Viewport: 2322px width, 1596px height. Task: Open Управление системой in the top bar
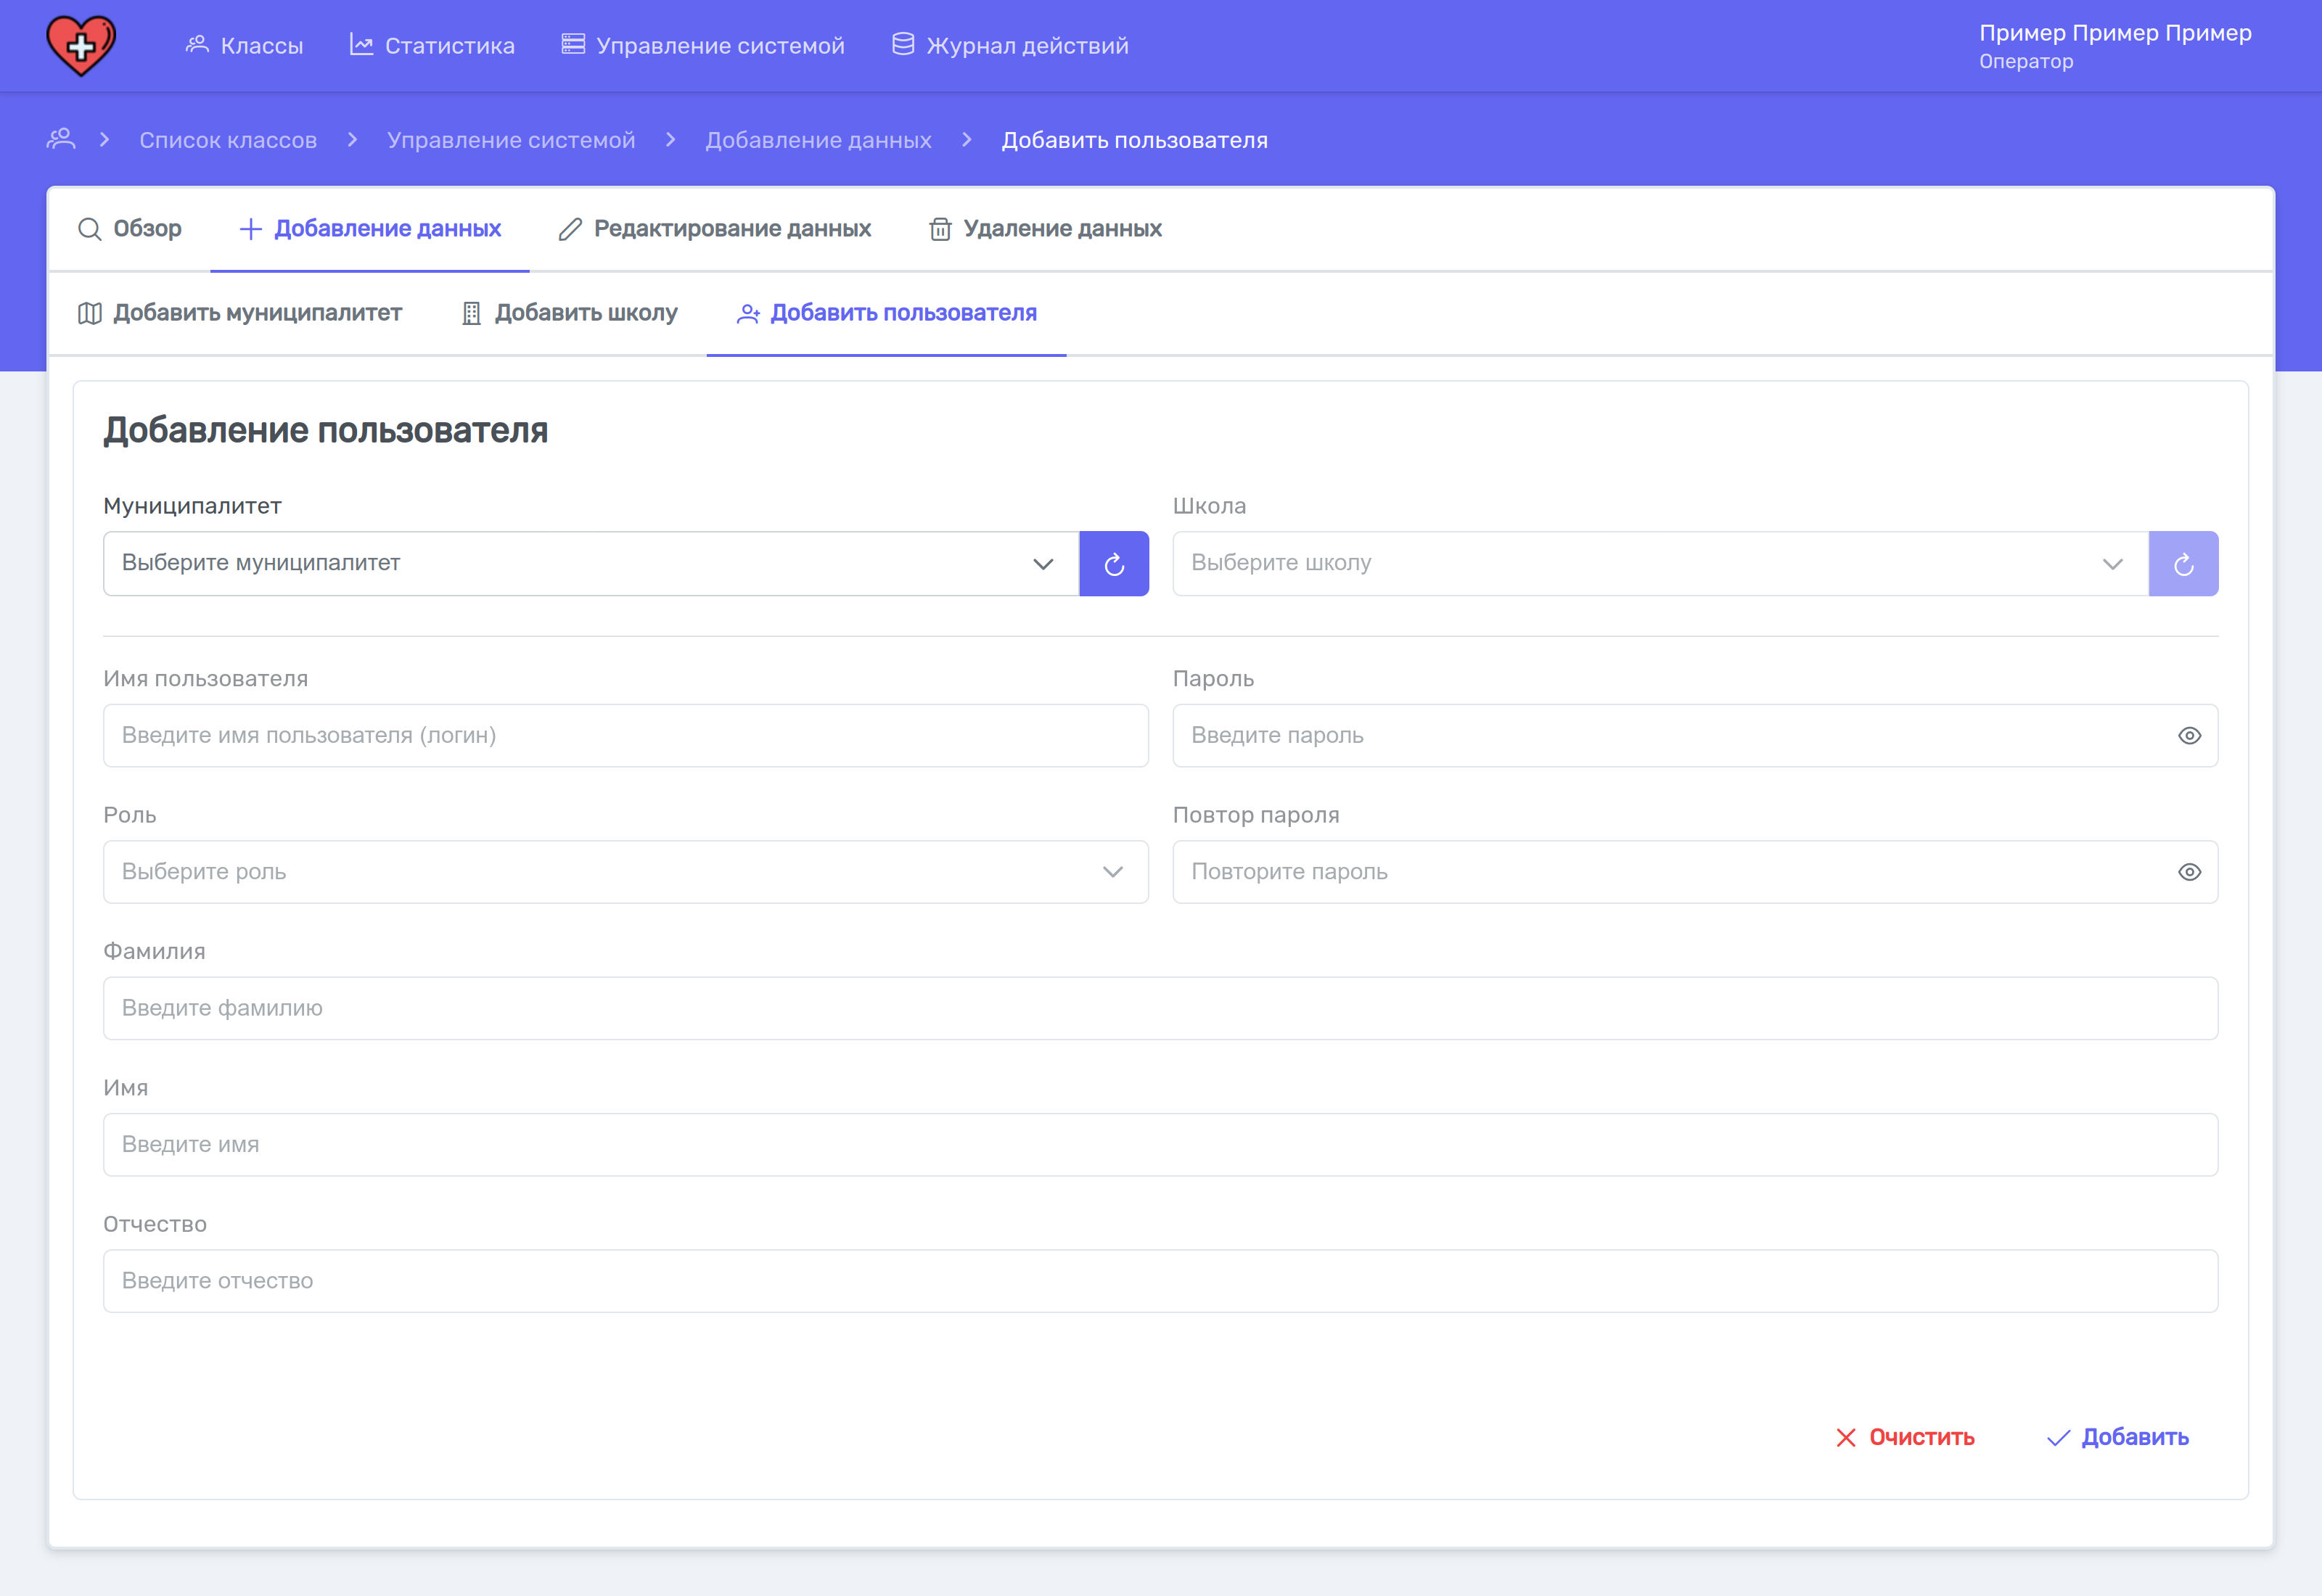[x=703, y=46]
